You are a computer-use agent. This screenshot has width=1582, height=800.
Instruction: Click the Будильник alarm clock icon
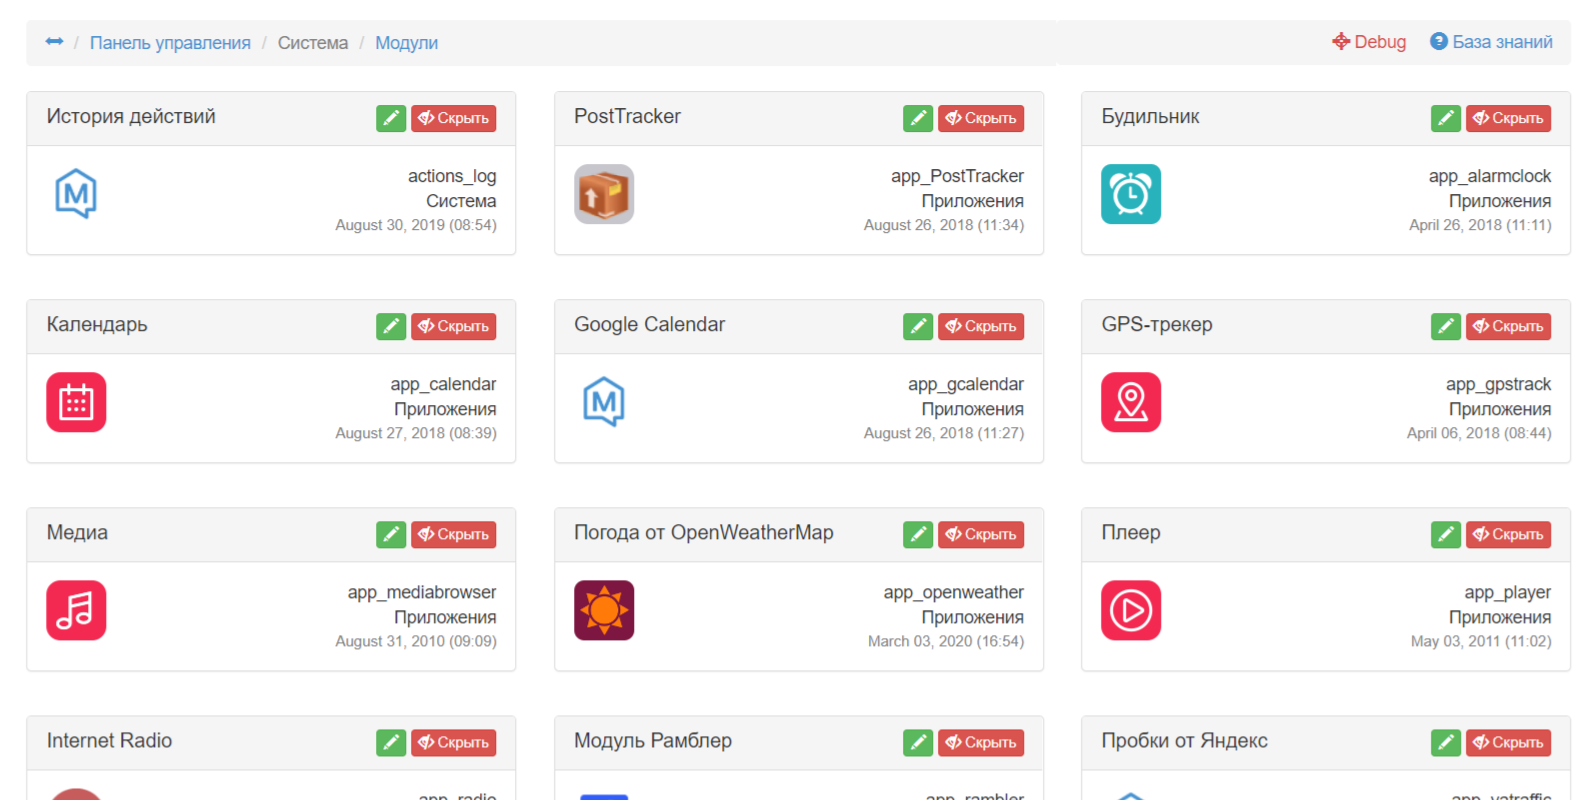coord(1131,194)
